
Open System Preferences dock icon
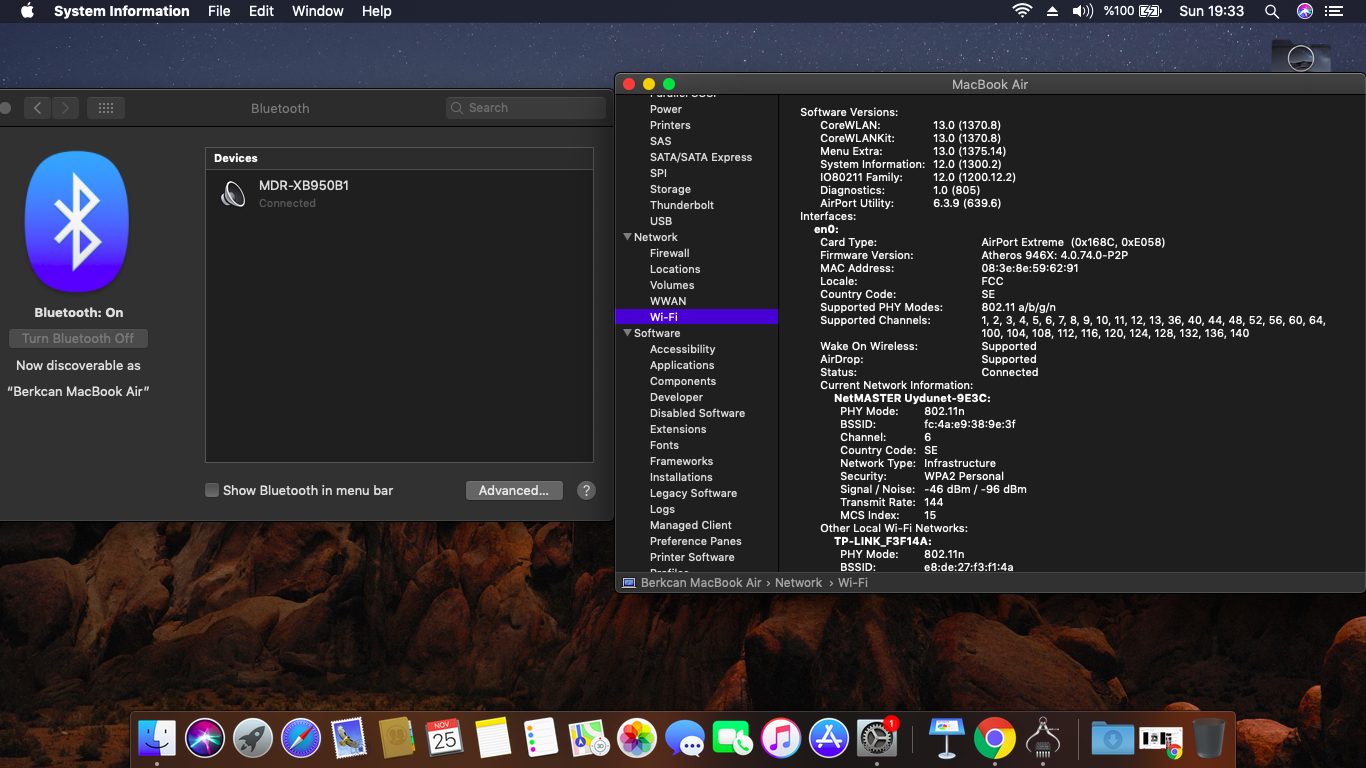pos(877,739)
